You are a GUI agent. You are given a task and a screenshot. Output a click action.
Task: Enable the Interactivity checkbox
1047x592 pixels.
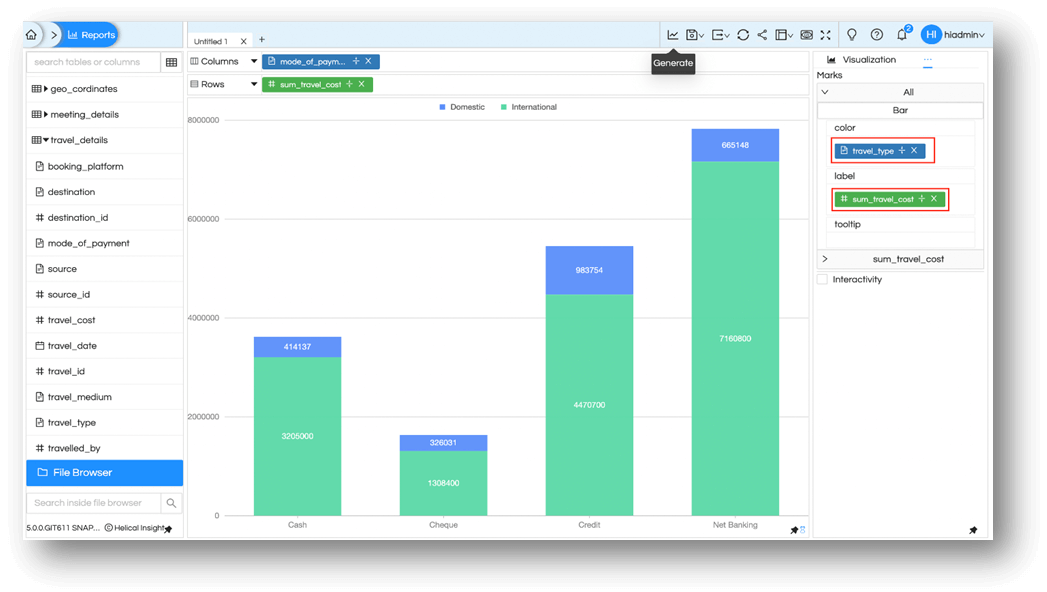click(822, 279)
